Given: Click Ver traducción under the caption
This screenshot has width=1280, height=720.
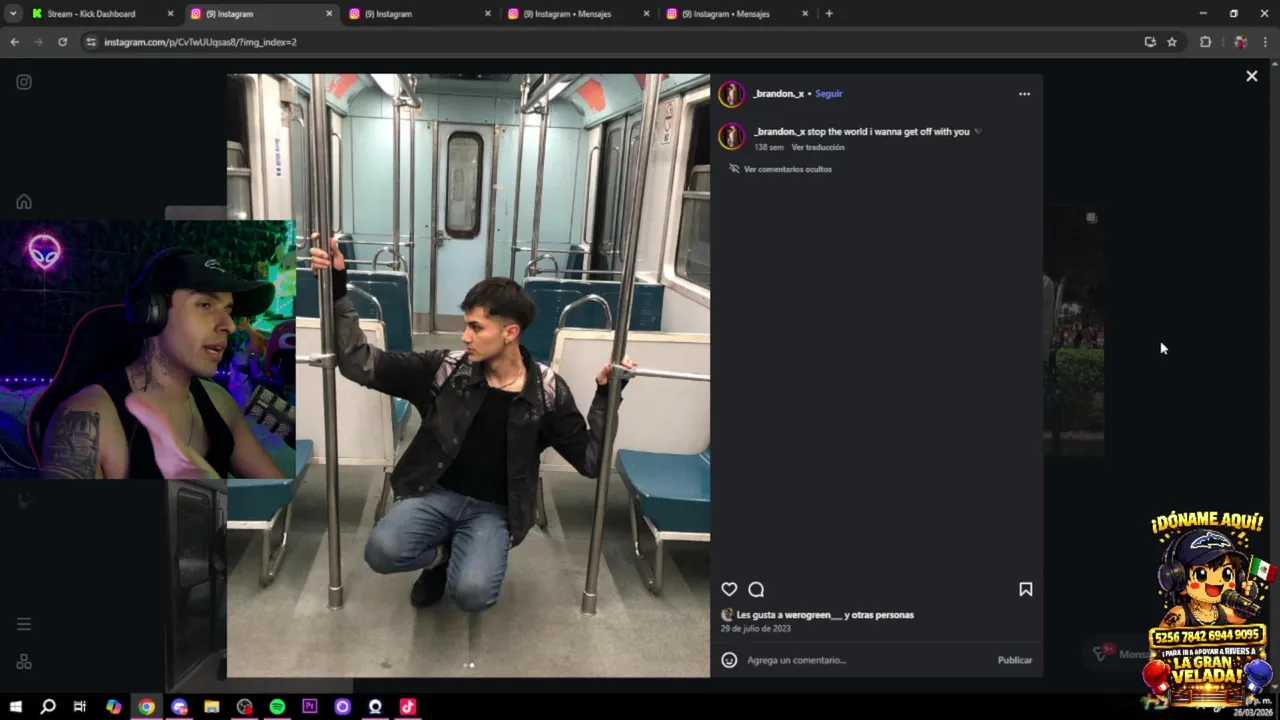Looking at the screenshot, I should click(818, 147).
